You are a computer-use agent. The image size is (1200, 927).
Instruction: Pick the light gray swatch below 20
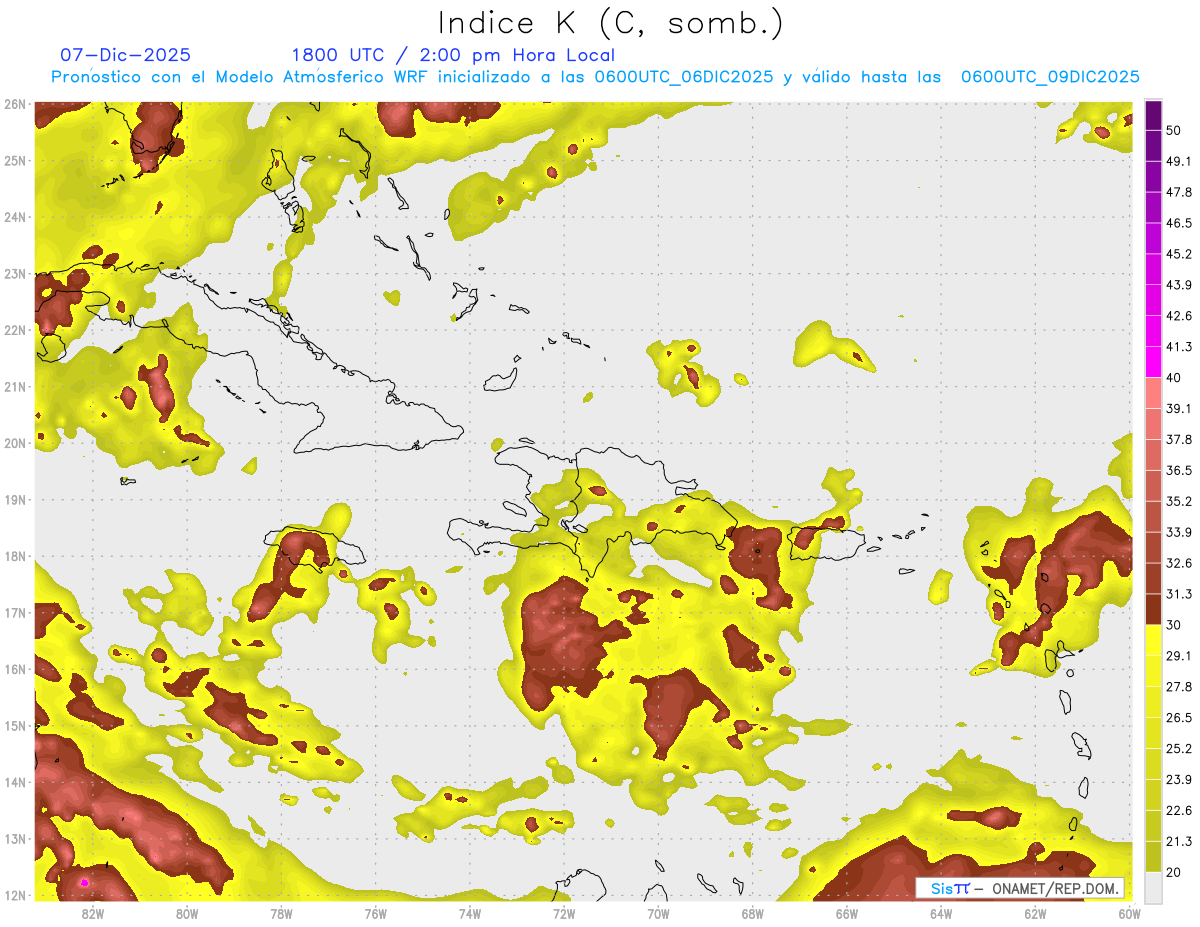pos(1153,887)
